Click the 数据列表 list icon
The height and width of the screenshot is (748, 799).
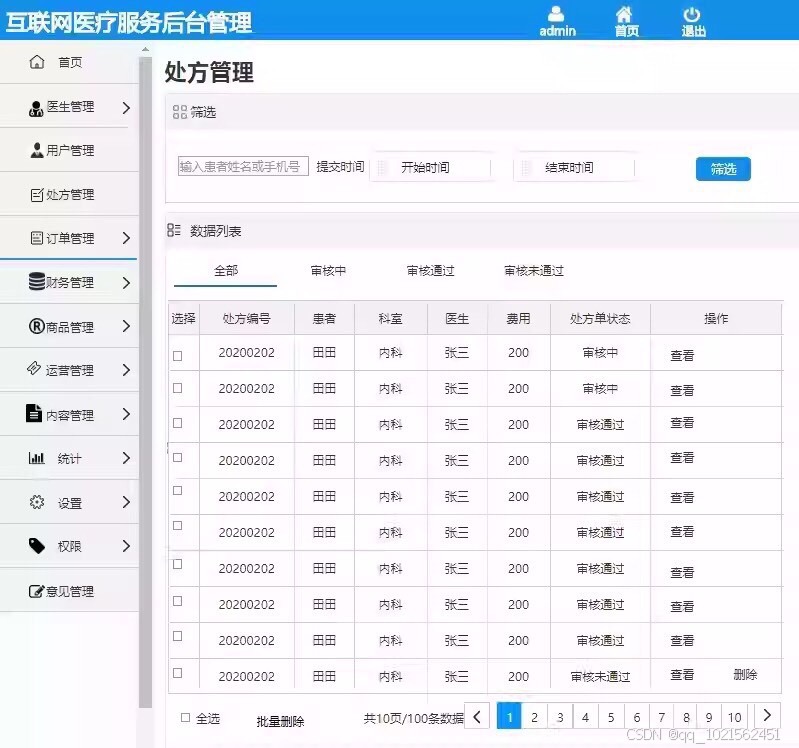click(x=174, y=230)
